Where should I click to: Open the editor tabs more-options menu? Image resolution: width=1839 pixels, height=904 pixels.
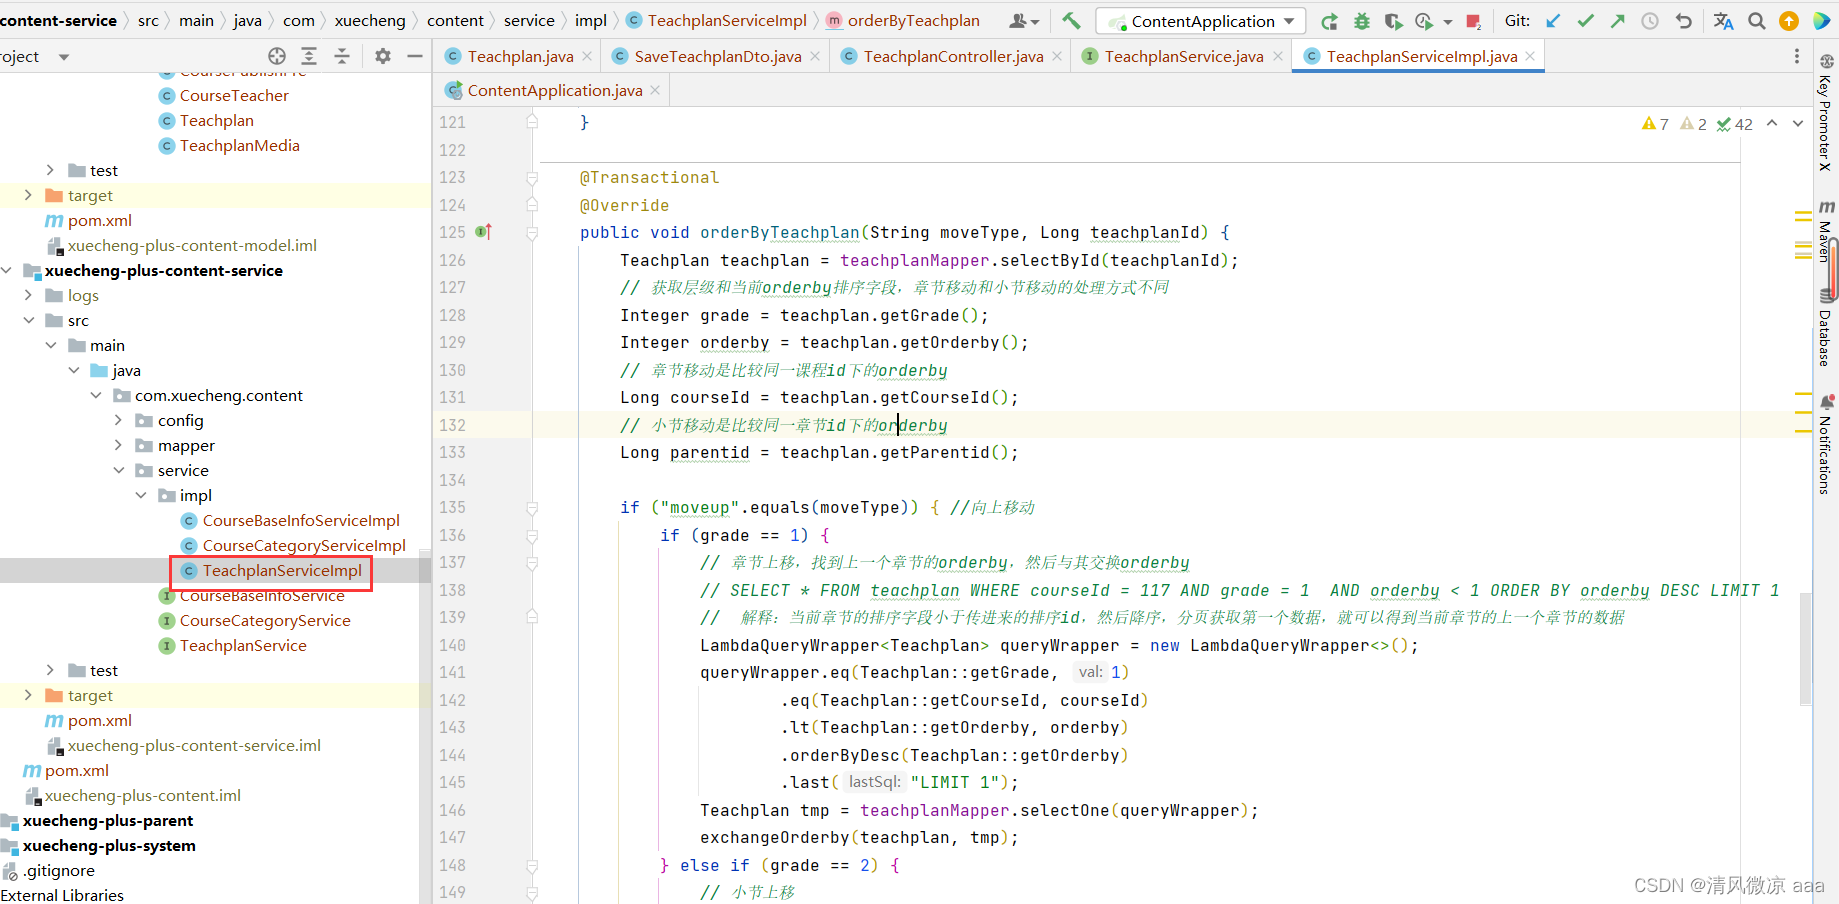[x=1797, y=57]
